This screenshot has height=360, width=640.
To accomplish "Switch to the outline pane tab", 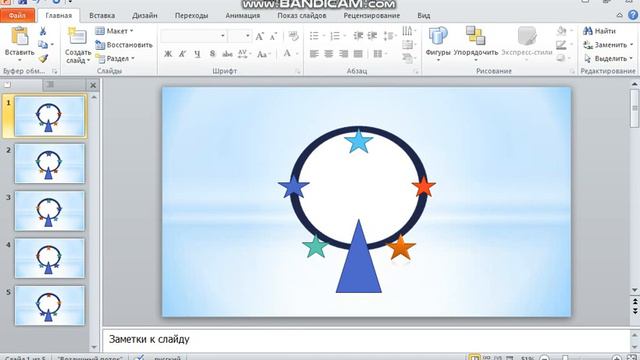I will (50, 84).
